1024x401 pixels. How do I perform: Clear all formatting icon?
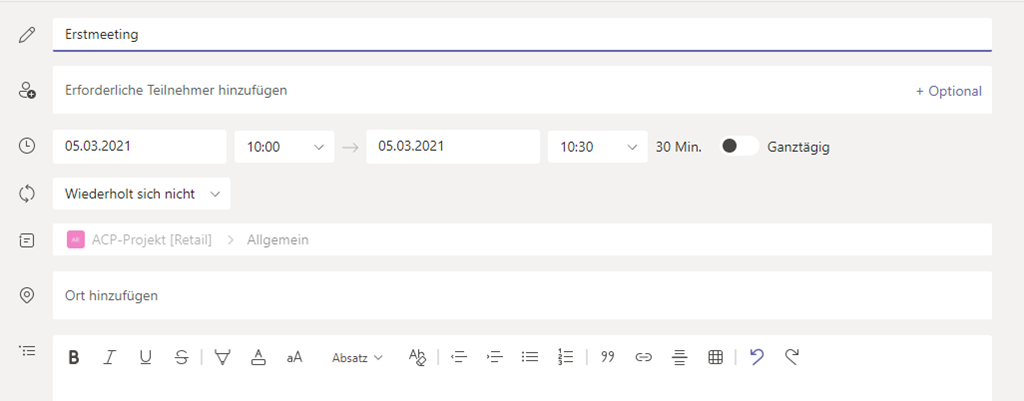click(x=417, y=357)
